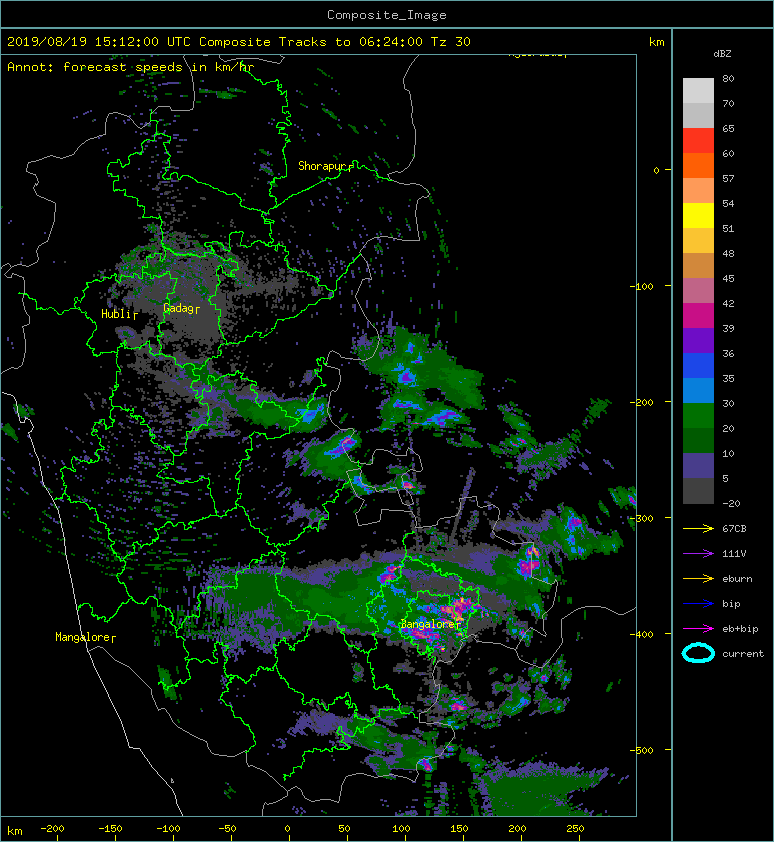
Task: Select the Gadag city label
Action: point(178,308)
